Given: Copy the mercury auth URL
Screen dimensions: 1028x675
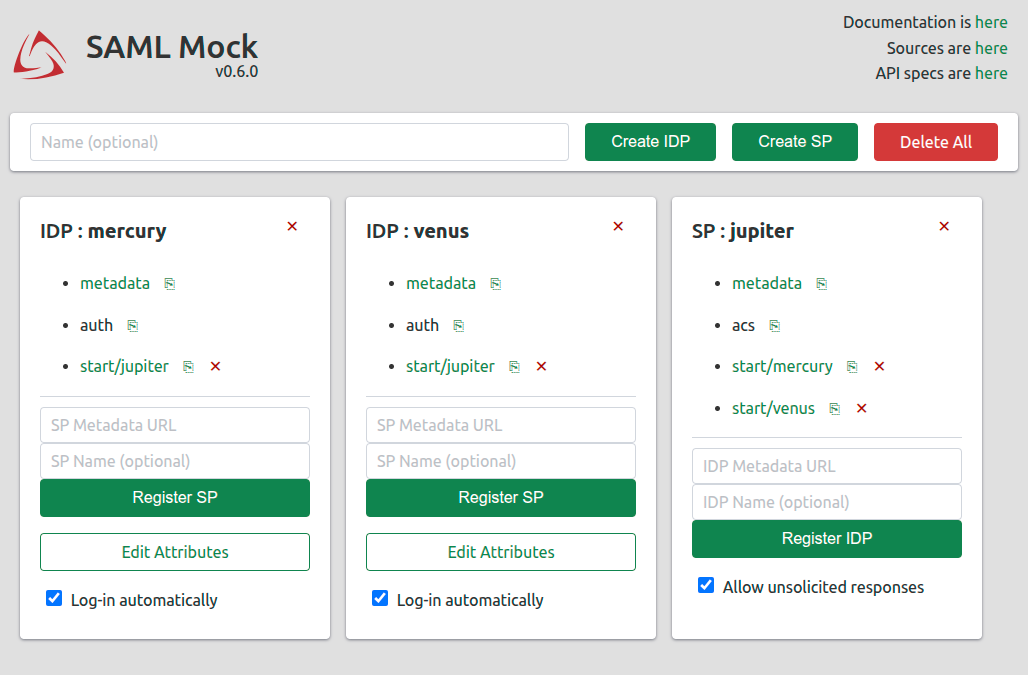Looking at the screenshot, I should [132, 326].
